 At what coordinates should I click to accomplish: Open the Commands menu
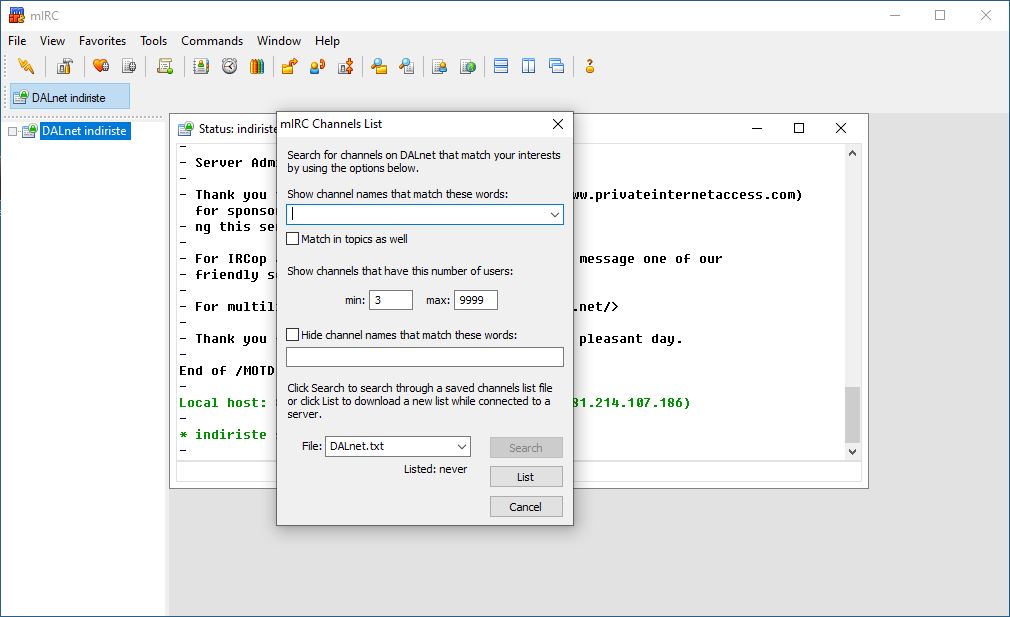click(x=212, y=41)
